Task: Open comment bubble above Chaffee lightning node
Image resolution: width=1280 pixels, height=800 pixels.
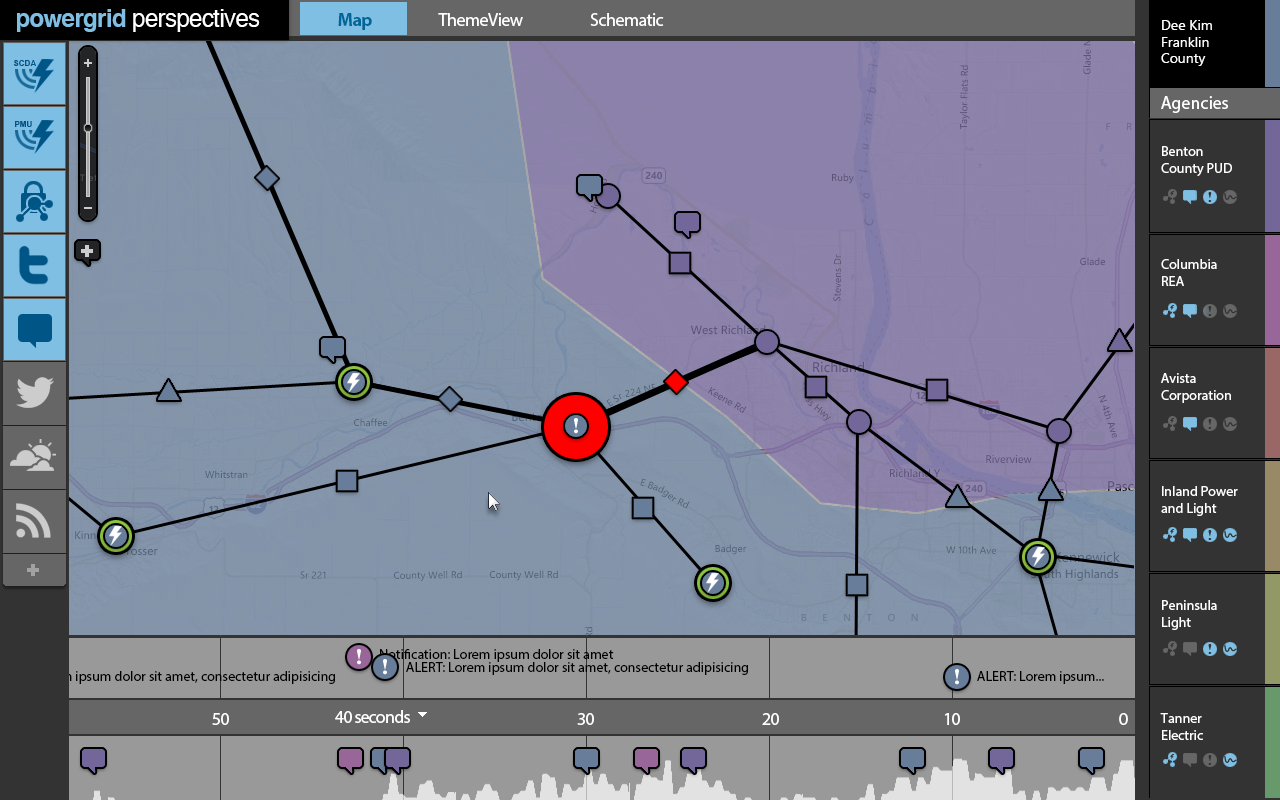Action: click(x=332, y=349)
